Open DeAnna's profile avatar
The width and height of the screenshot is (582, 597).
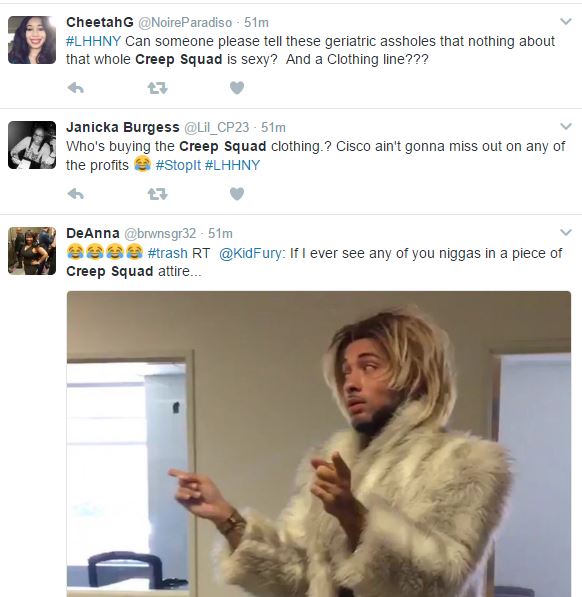click(x=32, y=251)
